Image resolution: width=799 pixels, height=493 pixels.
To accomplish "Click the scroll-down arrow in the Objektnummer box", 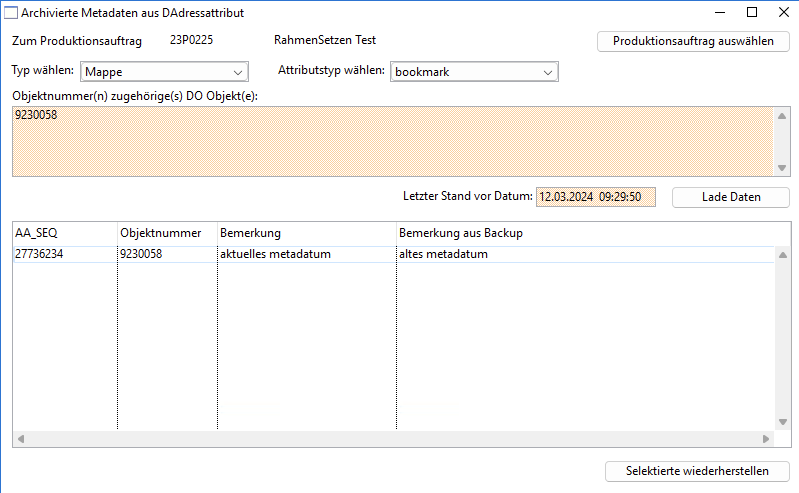I will (x=782, y=168).
